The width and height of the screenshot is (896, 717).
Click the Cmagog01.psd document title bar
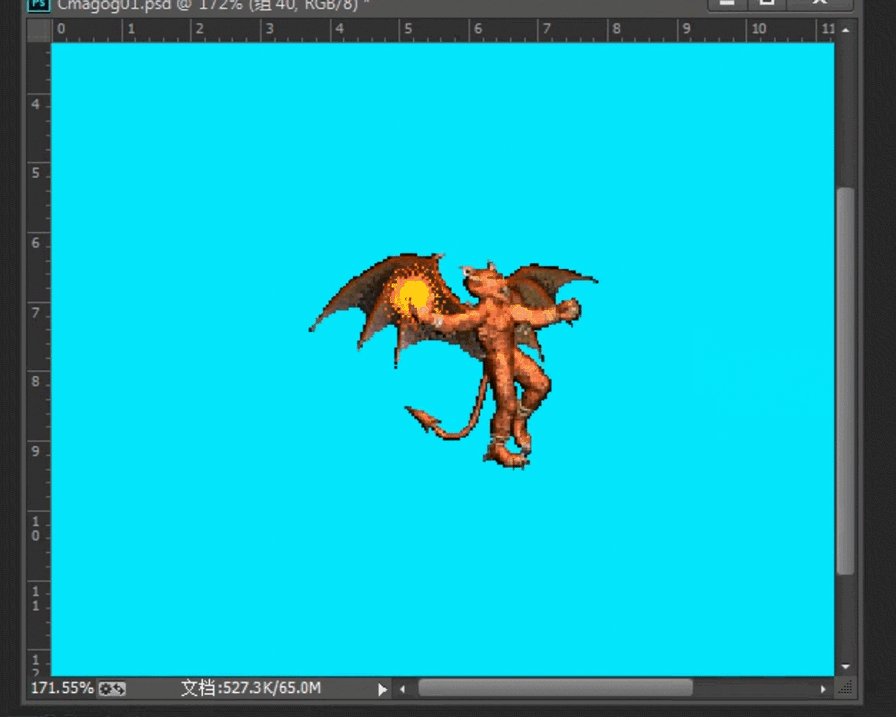pos(366,5)
